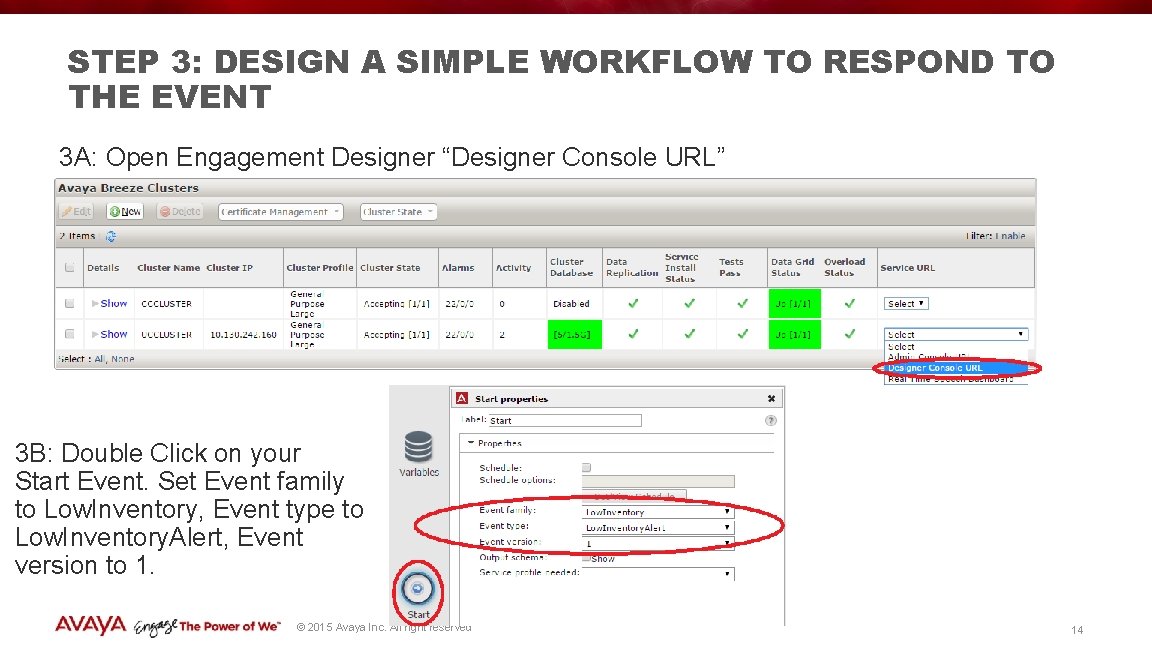
Task: Click the IP address 10.130.242.160 cell
Action: point(243,334)
